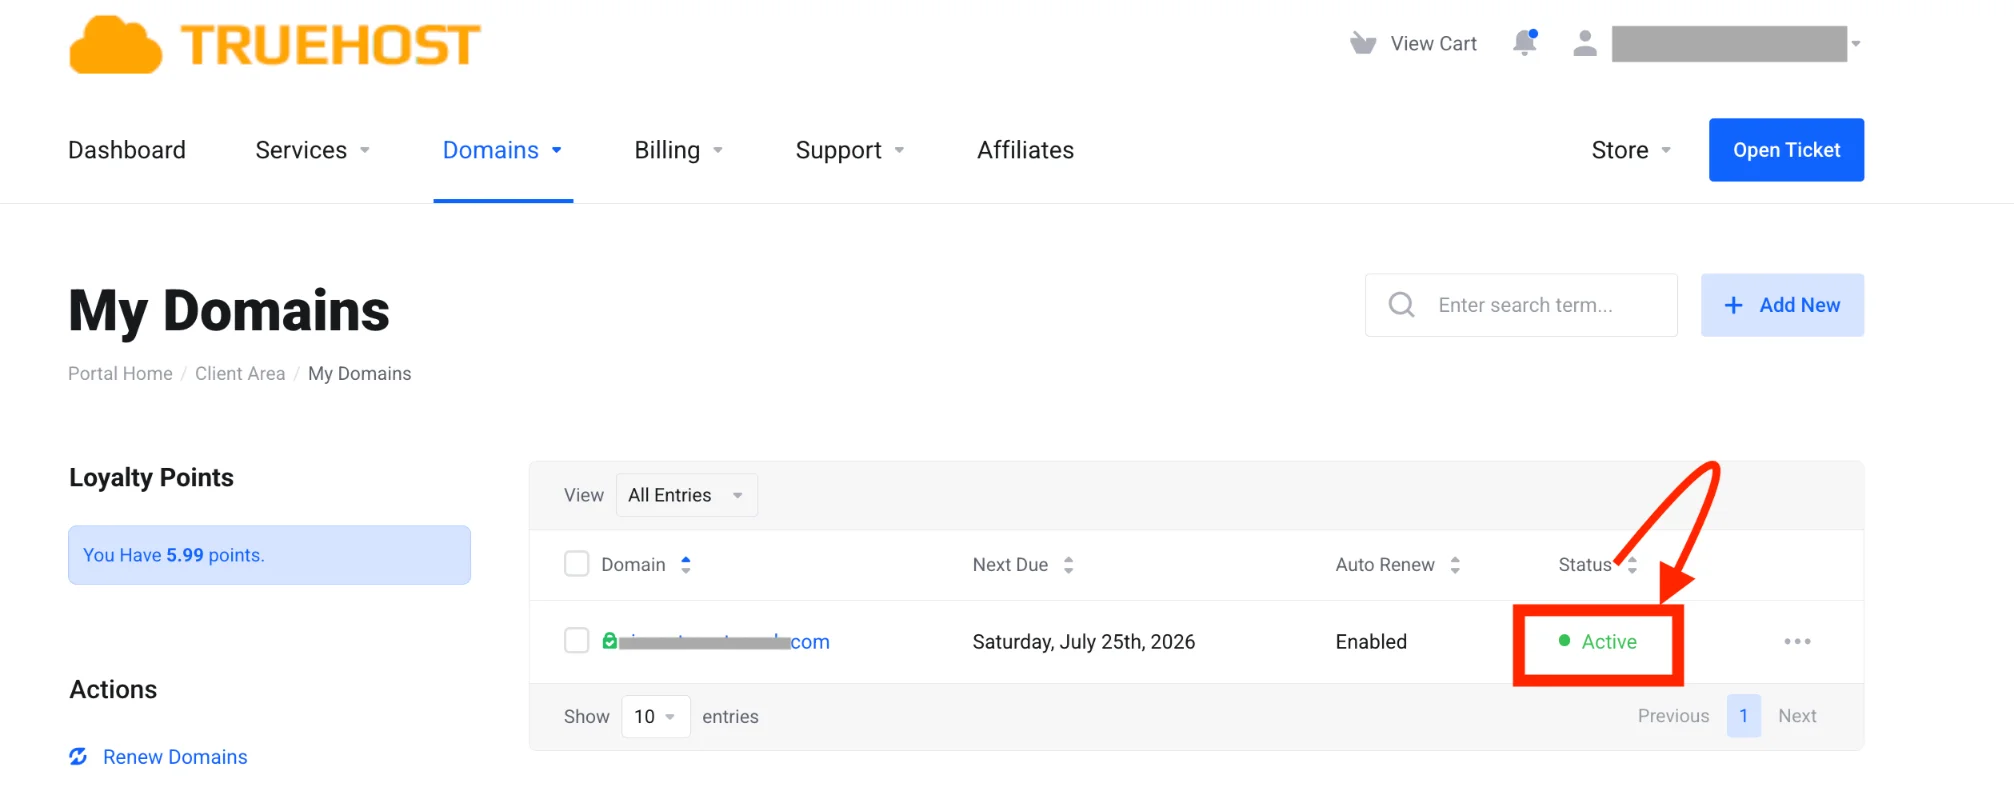Viewport: 2014px width, 795px height.
Task: Open the View Cart basket icon
Action: (1363, 43)
